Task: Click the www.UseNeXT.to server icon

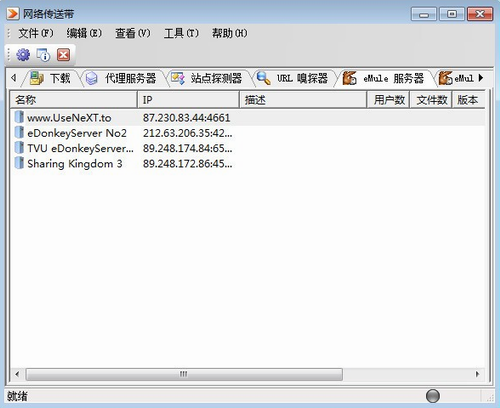Action: (19, 117)
